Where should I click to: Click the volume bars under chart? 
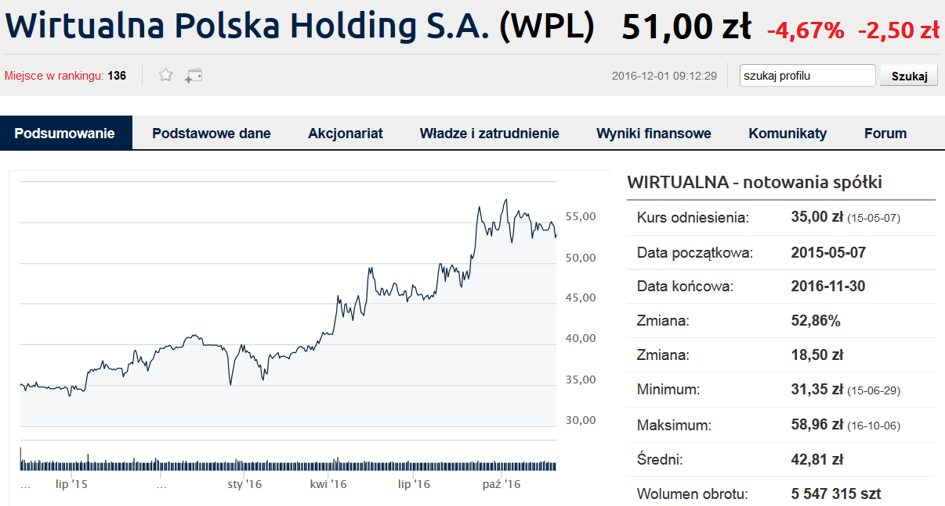click(288, 464)
